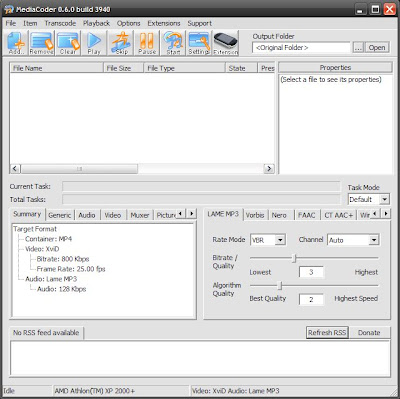Click file list scrollbar right arrow

tap(269, 169)
